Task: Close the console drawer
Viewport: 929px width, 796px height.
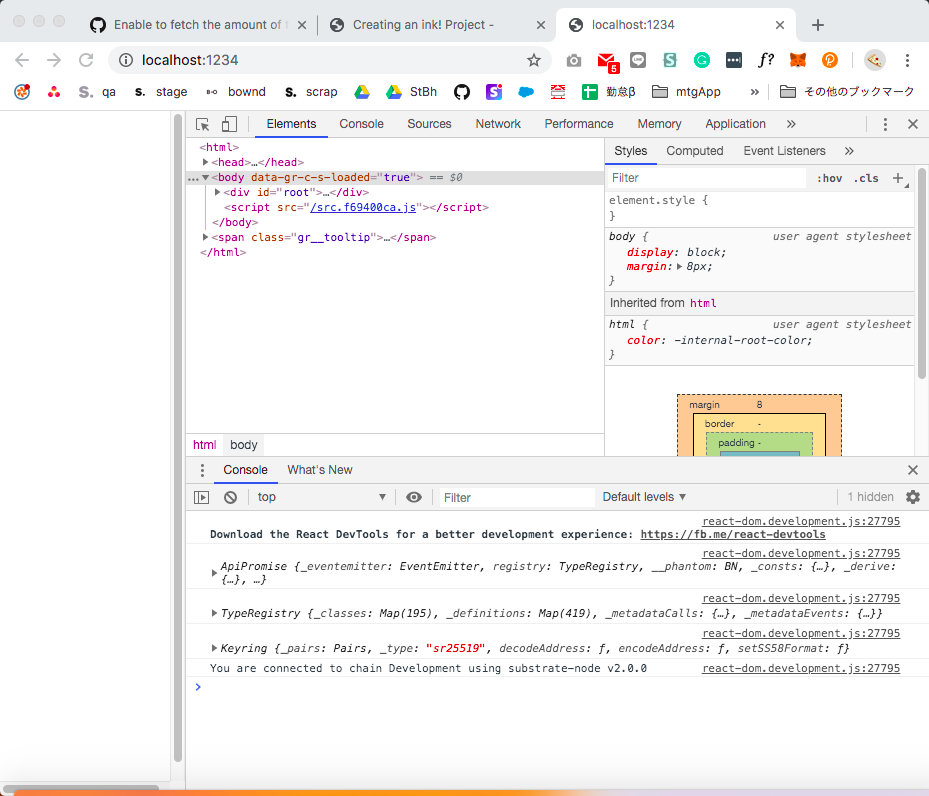Action: (913, 470)
